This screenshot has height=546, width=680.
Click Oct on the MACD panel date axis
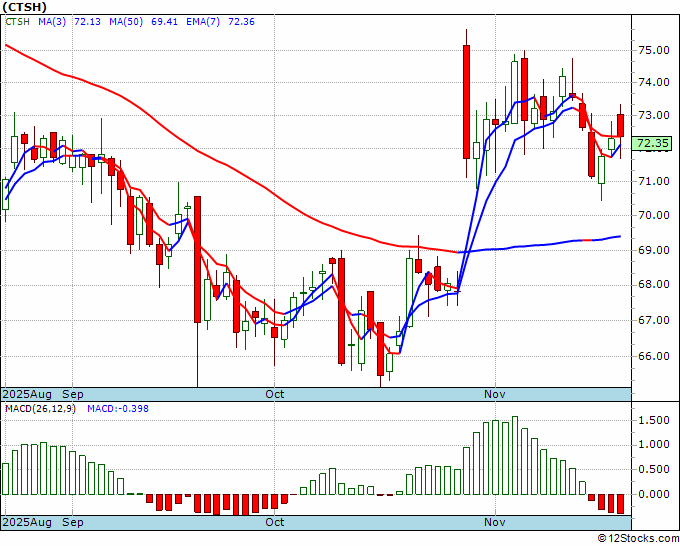click(275, 522)
